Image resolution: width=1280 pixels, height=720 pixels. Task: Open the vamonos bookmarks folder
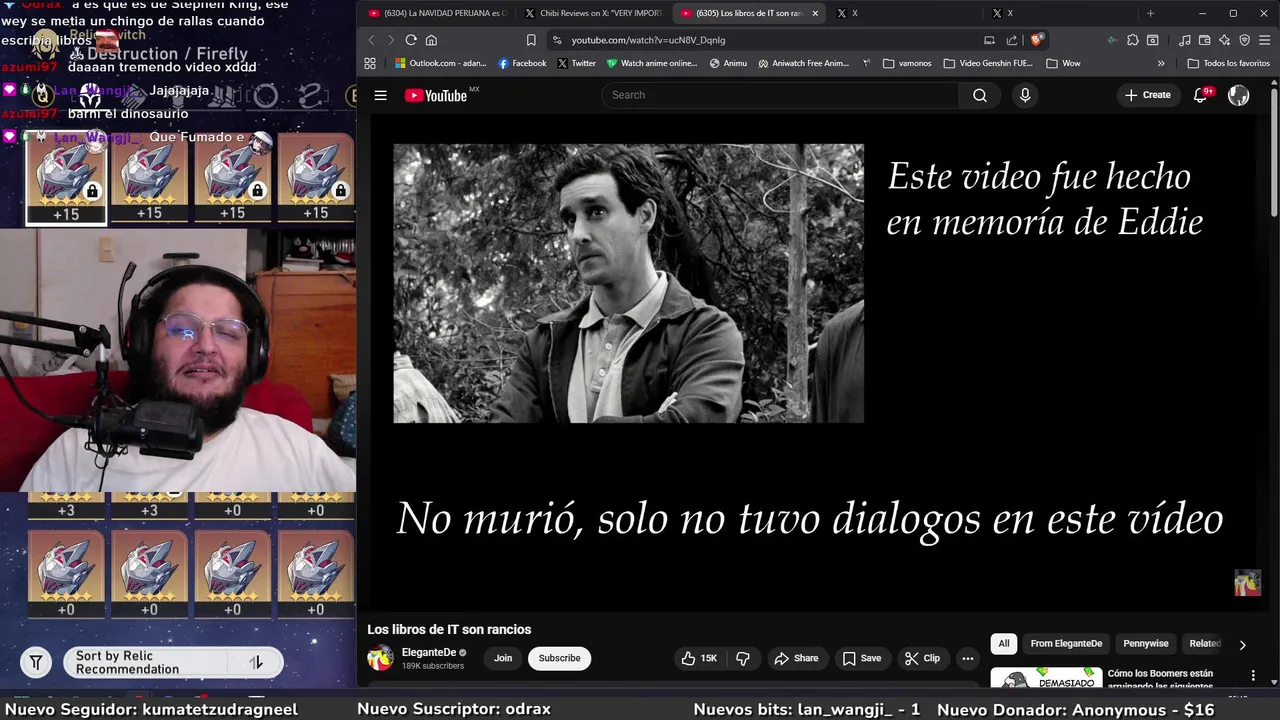coord(907,63)
